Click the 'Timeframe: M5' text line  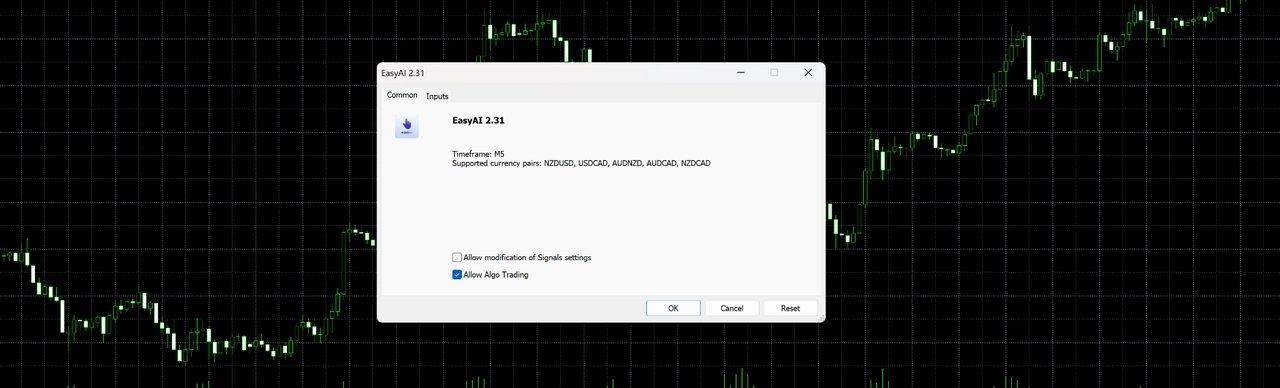[471, 154]
